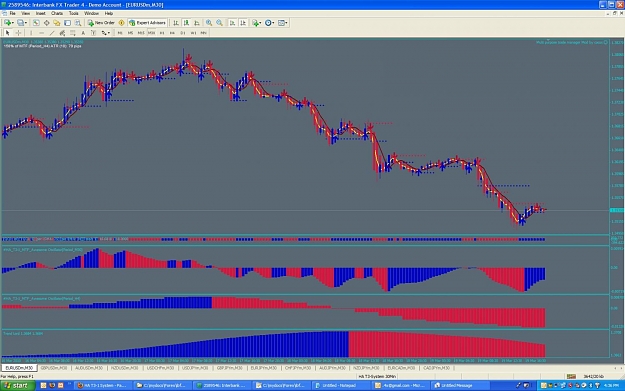The width and height of the screenshot is (625, 391).
Task: Open the Periods clock icon
Action: pyautogui.click(x=268, y=23)
